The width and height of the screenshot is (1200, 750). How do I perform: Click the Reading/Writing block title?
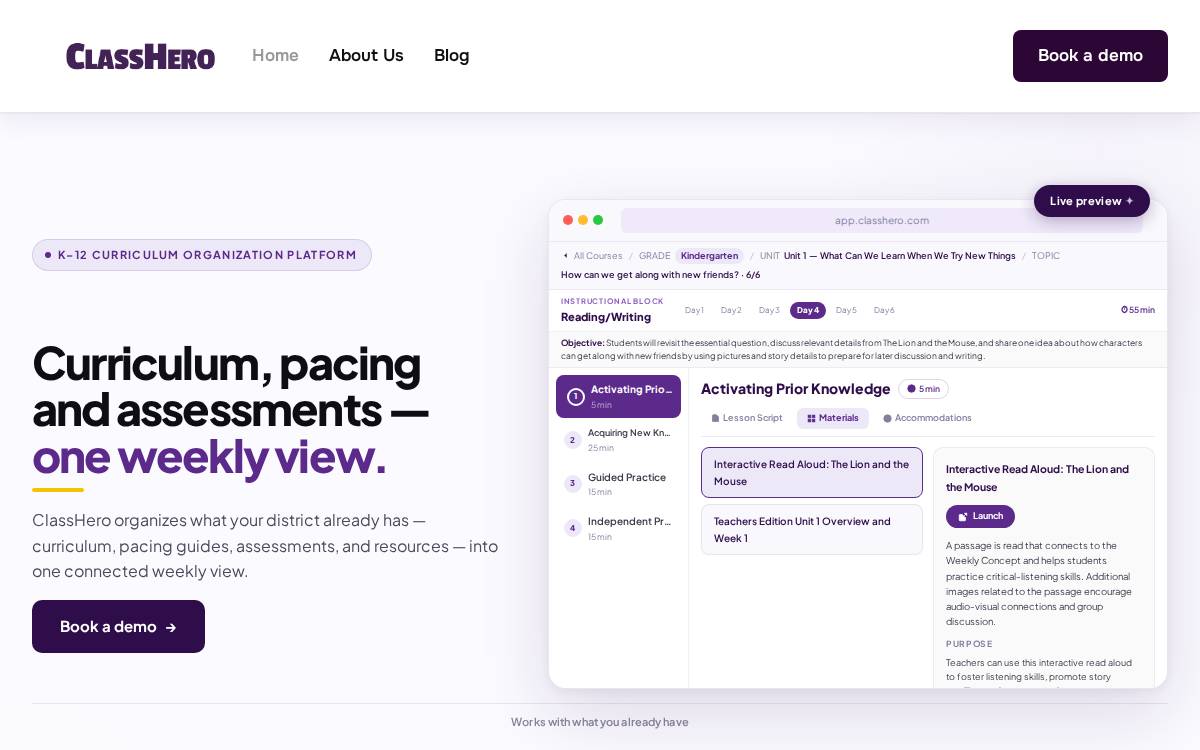click(606, 317)
